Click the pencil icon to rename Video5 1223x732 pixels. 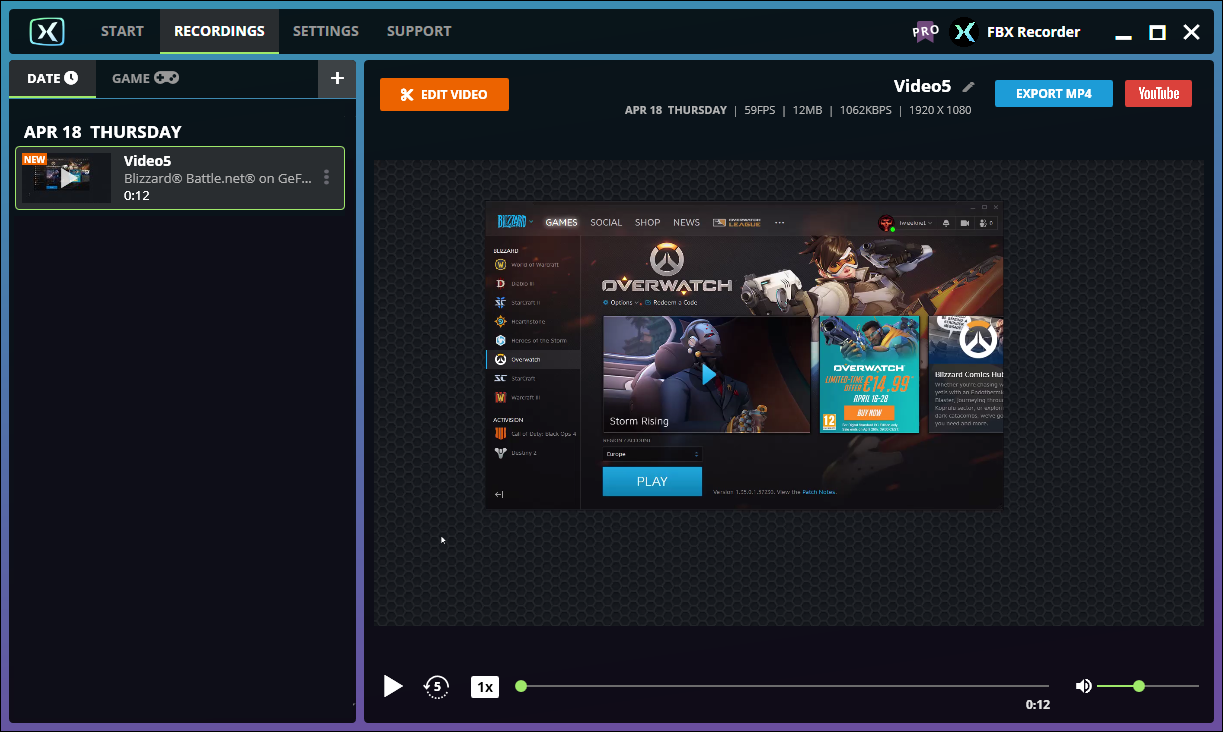click(x=967, y=86)
